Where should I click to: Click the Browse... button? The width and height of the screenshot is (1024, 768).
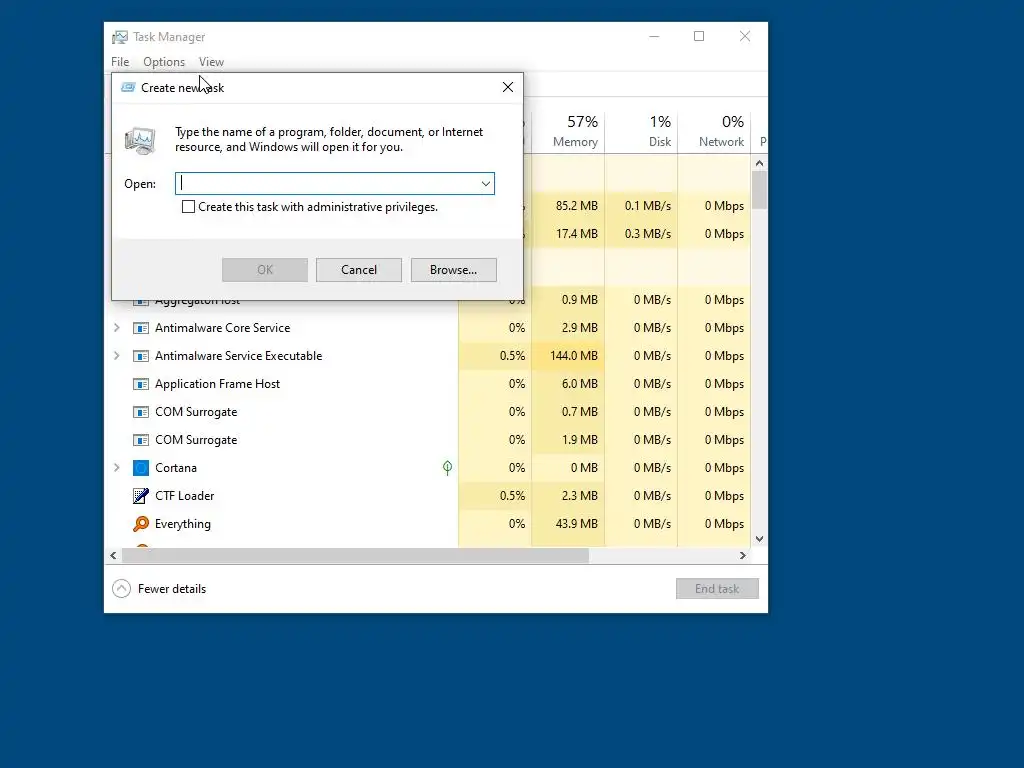453,270
